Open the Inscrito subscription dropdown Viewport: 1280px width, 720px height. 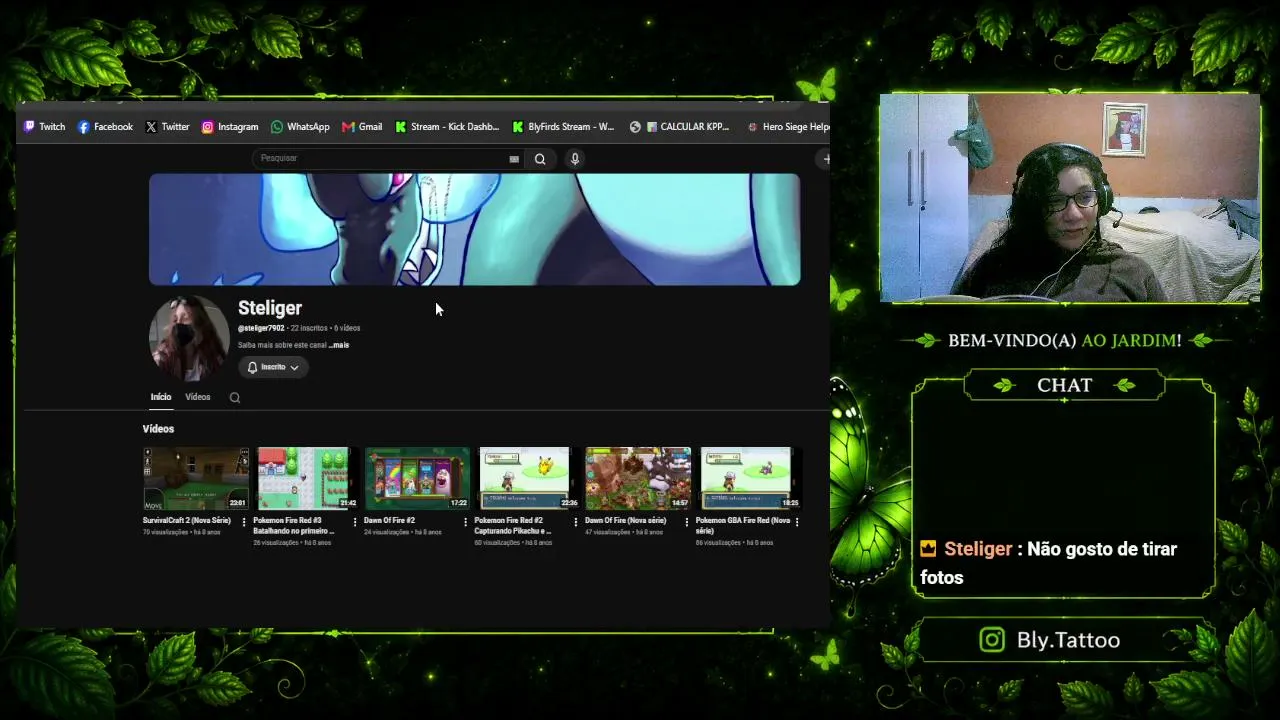273,367
